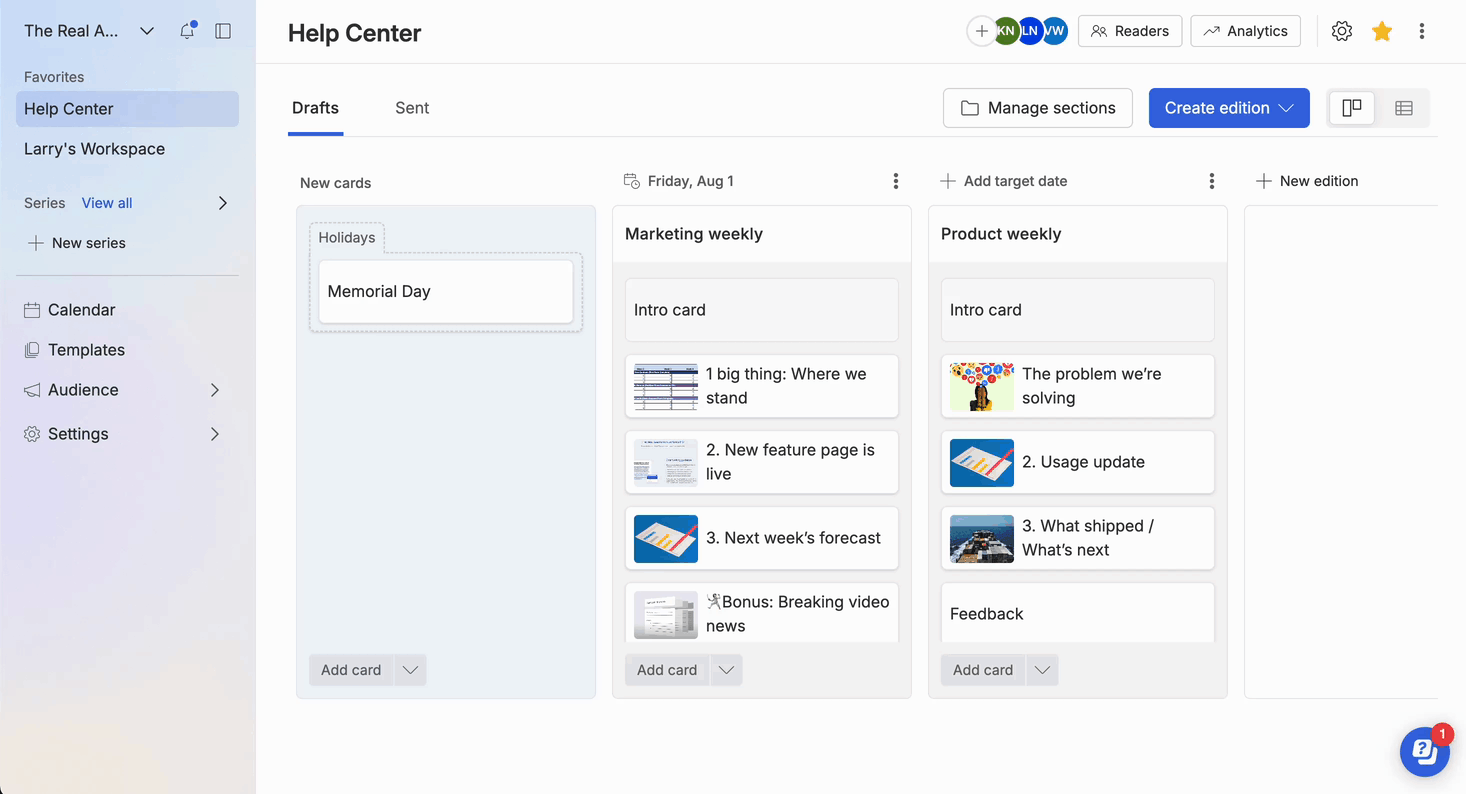The width and height of the screenshot is (1466, 794).
Task: Open the VW user avatar
Action: (1055, 31)
